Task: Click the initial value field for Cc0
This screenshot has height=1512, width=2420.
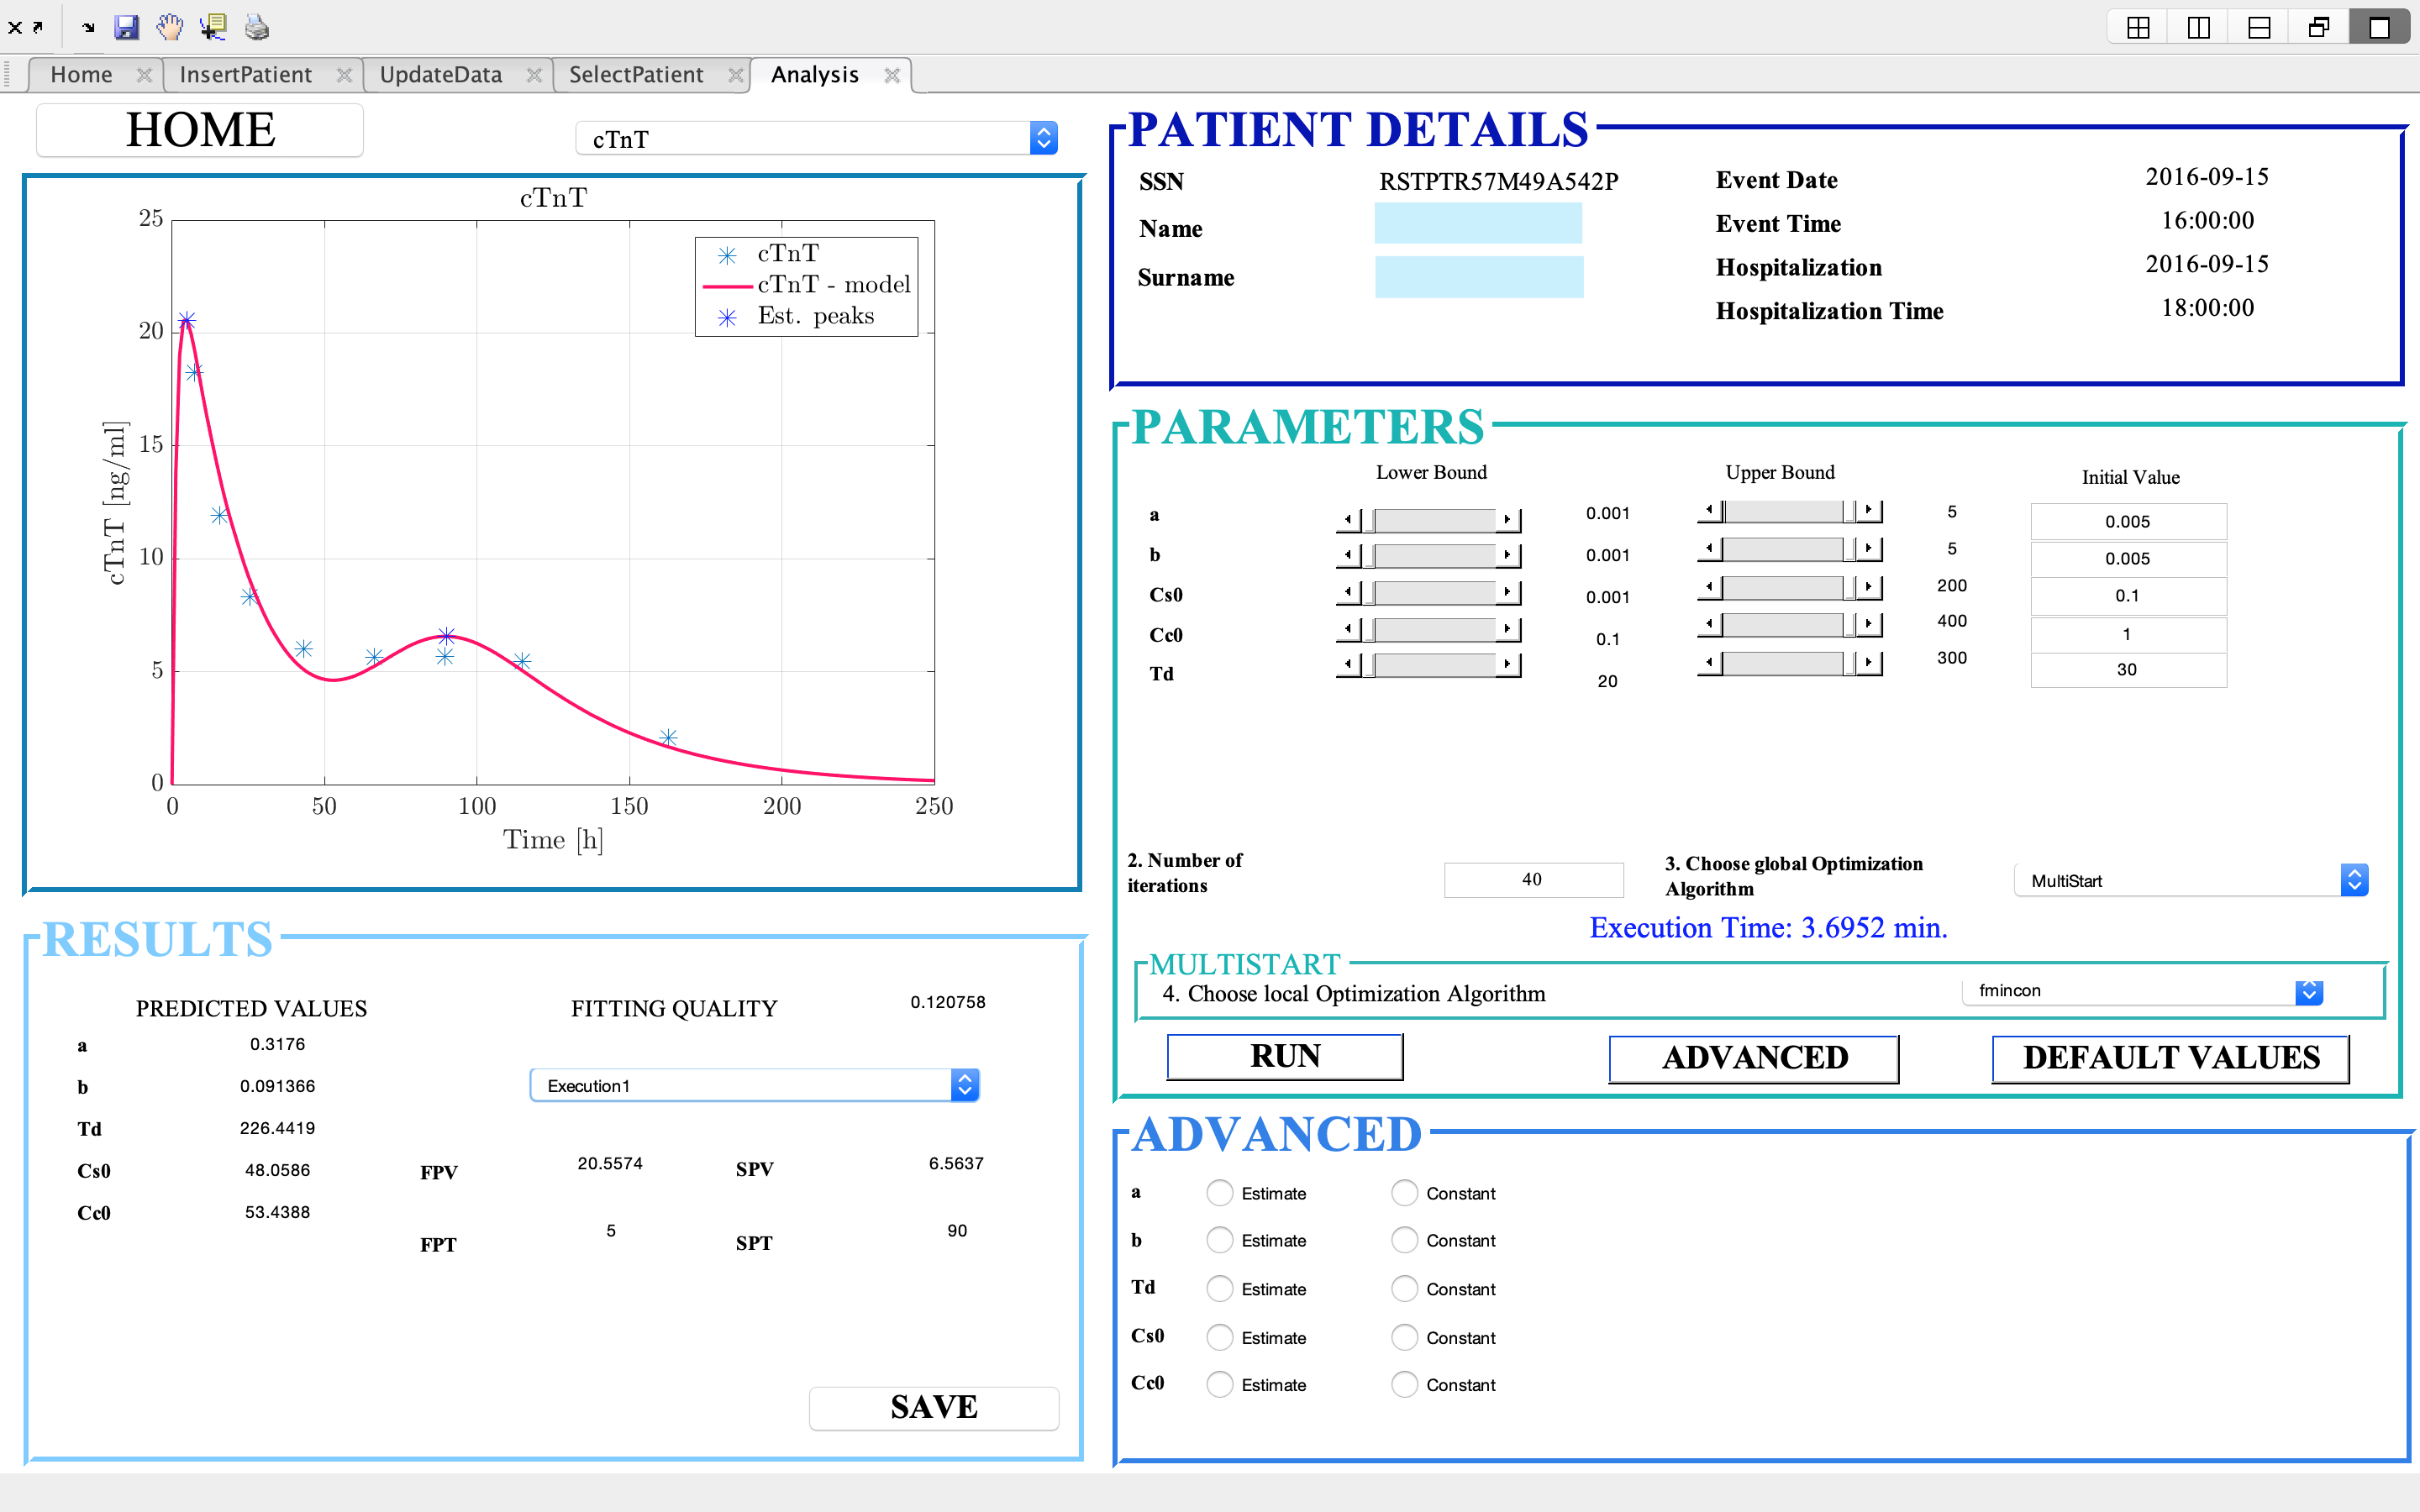Action: (2128, 634)
